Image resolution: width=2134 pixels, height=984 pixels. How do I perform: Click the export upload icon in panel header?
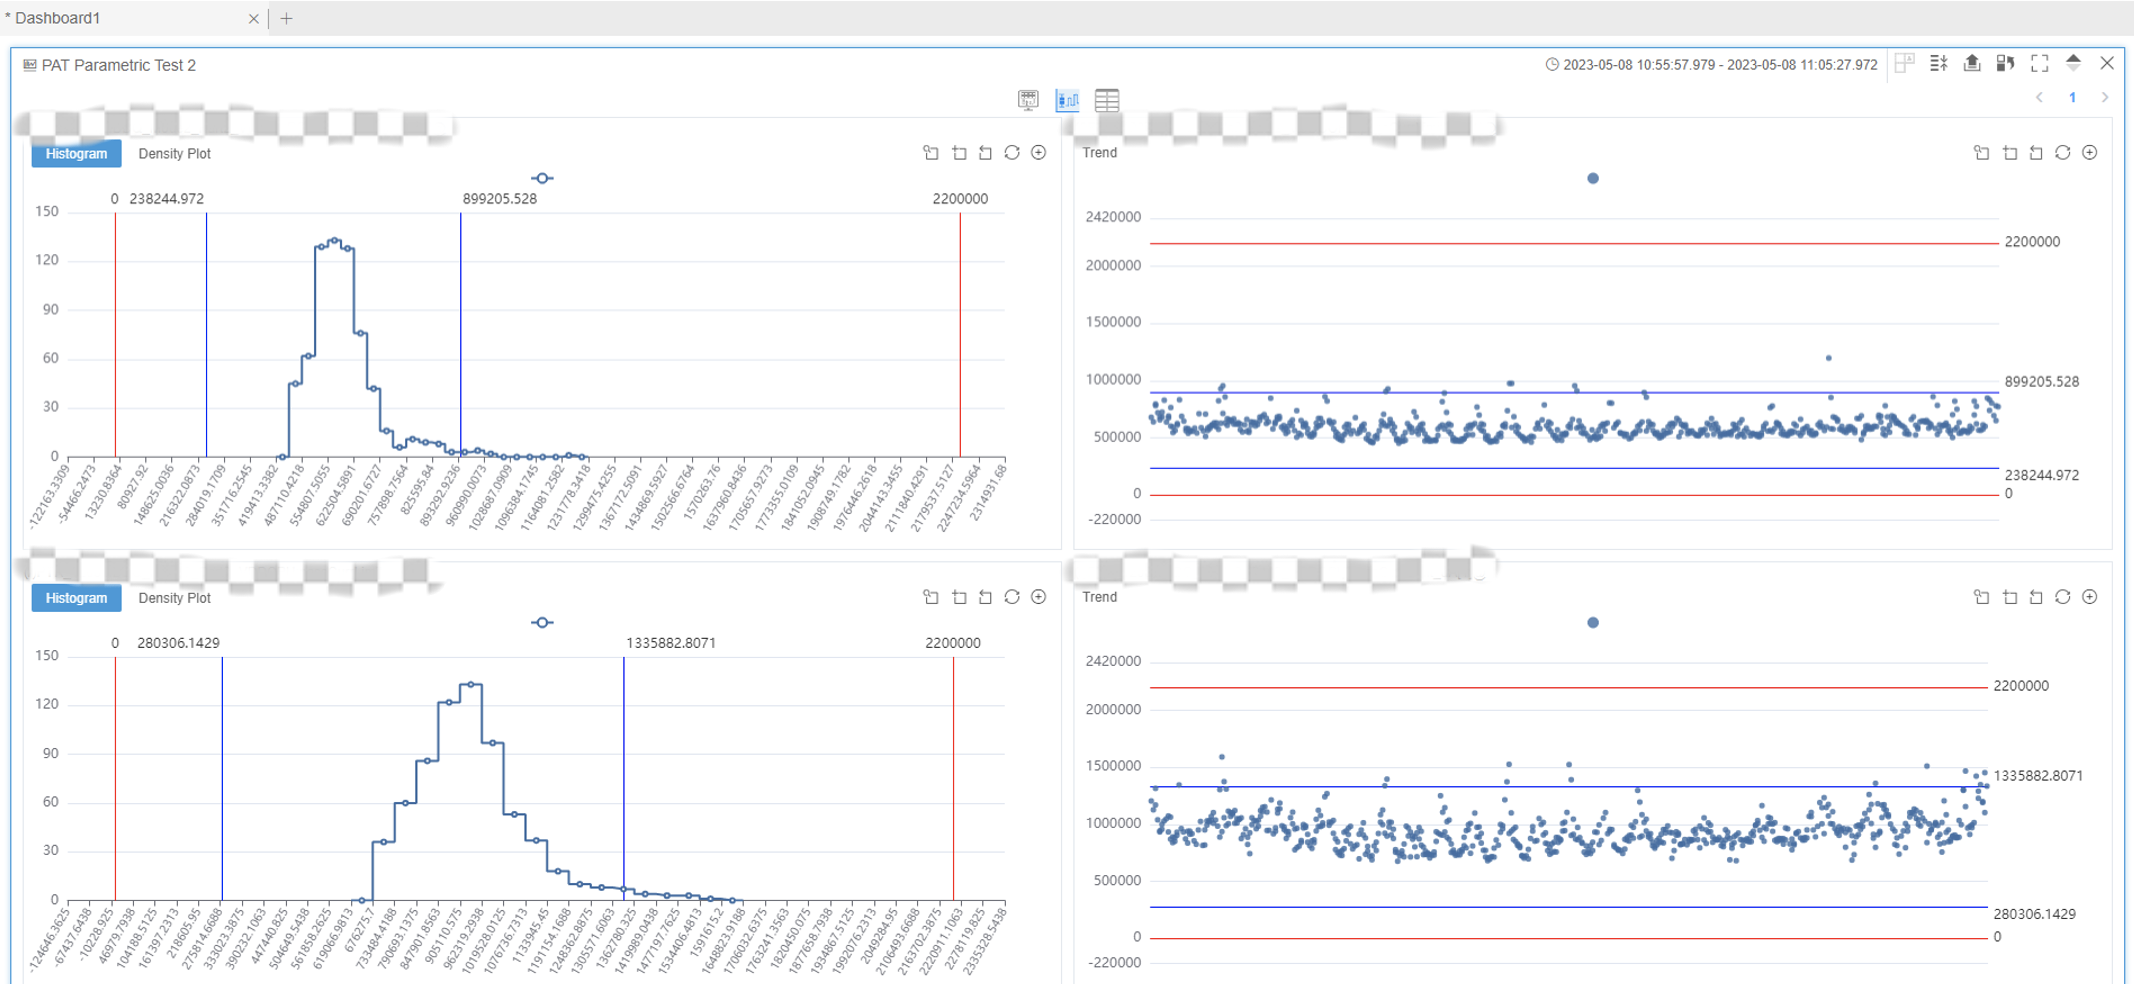[x=1972, y=64]
